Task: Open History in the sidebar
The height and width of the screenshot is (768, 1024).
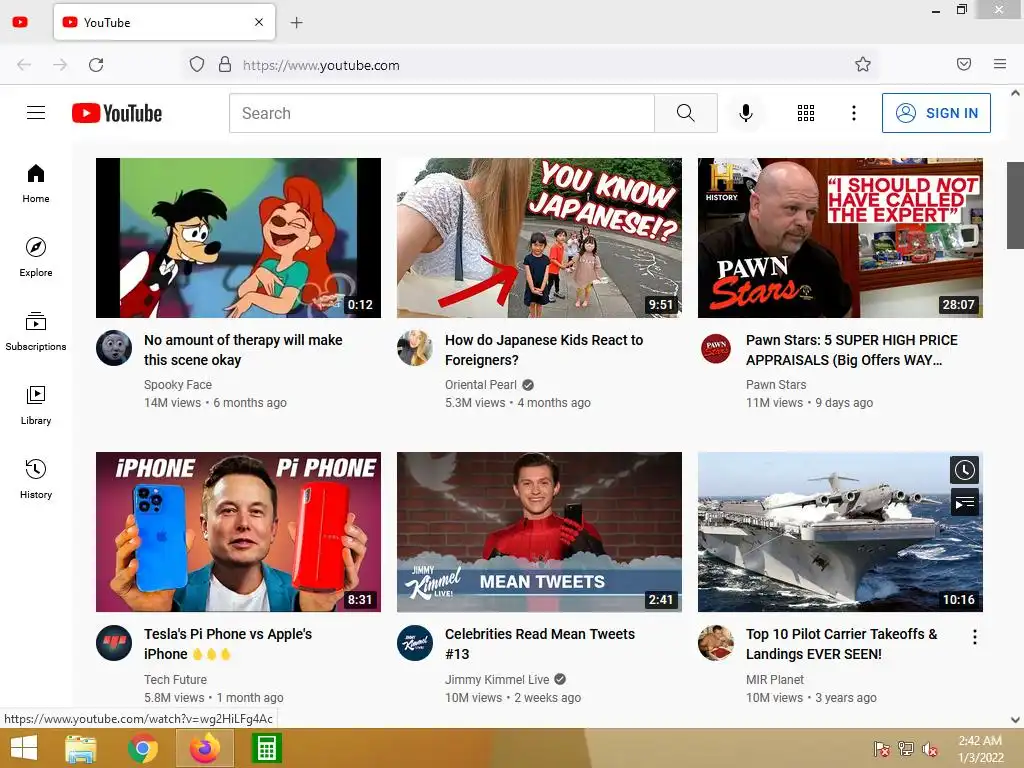Action: (36, 479)
